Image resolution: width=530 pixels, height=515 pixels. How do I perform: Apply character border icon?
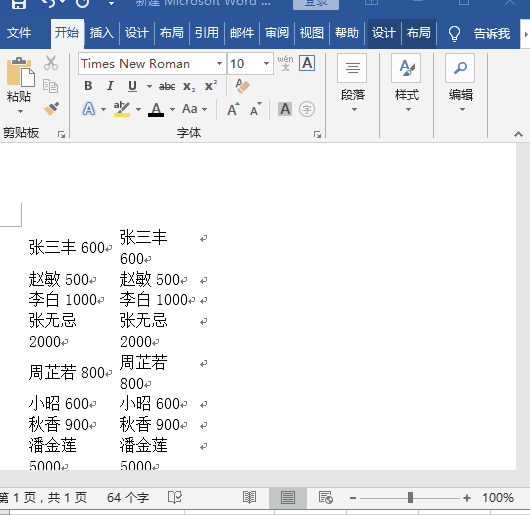(x=307, y=63)
